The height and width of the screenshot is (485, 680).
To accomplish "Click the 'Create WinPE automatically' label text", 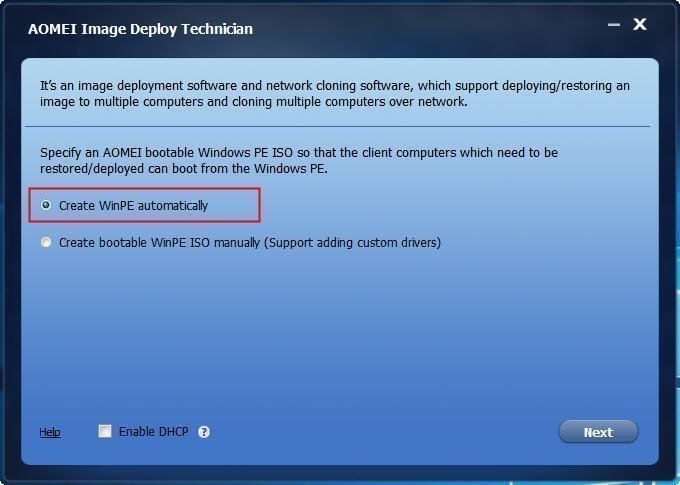I will tap(134, 205).
